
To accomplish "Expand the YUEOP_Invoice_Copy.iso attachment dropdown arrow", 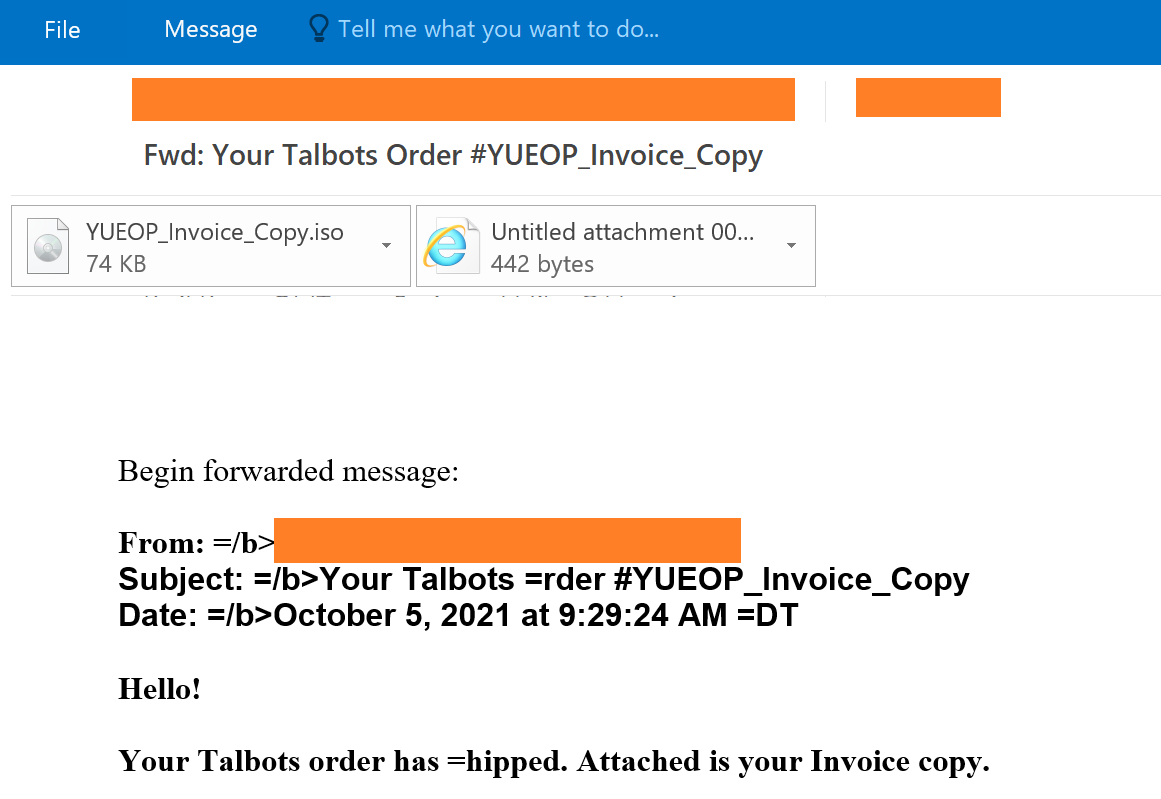I will click(x=386, y=246).
